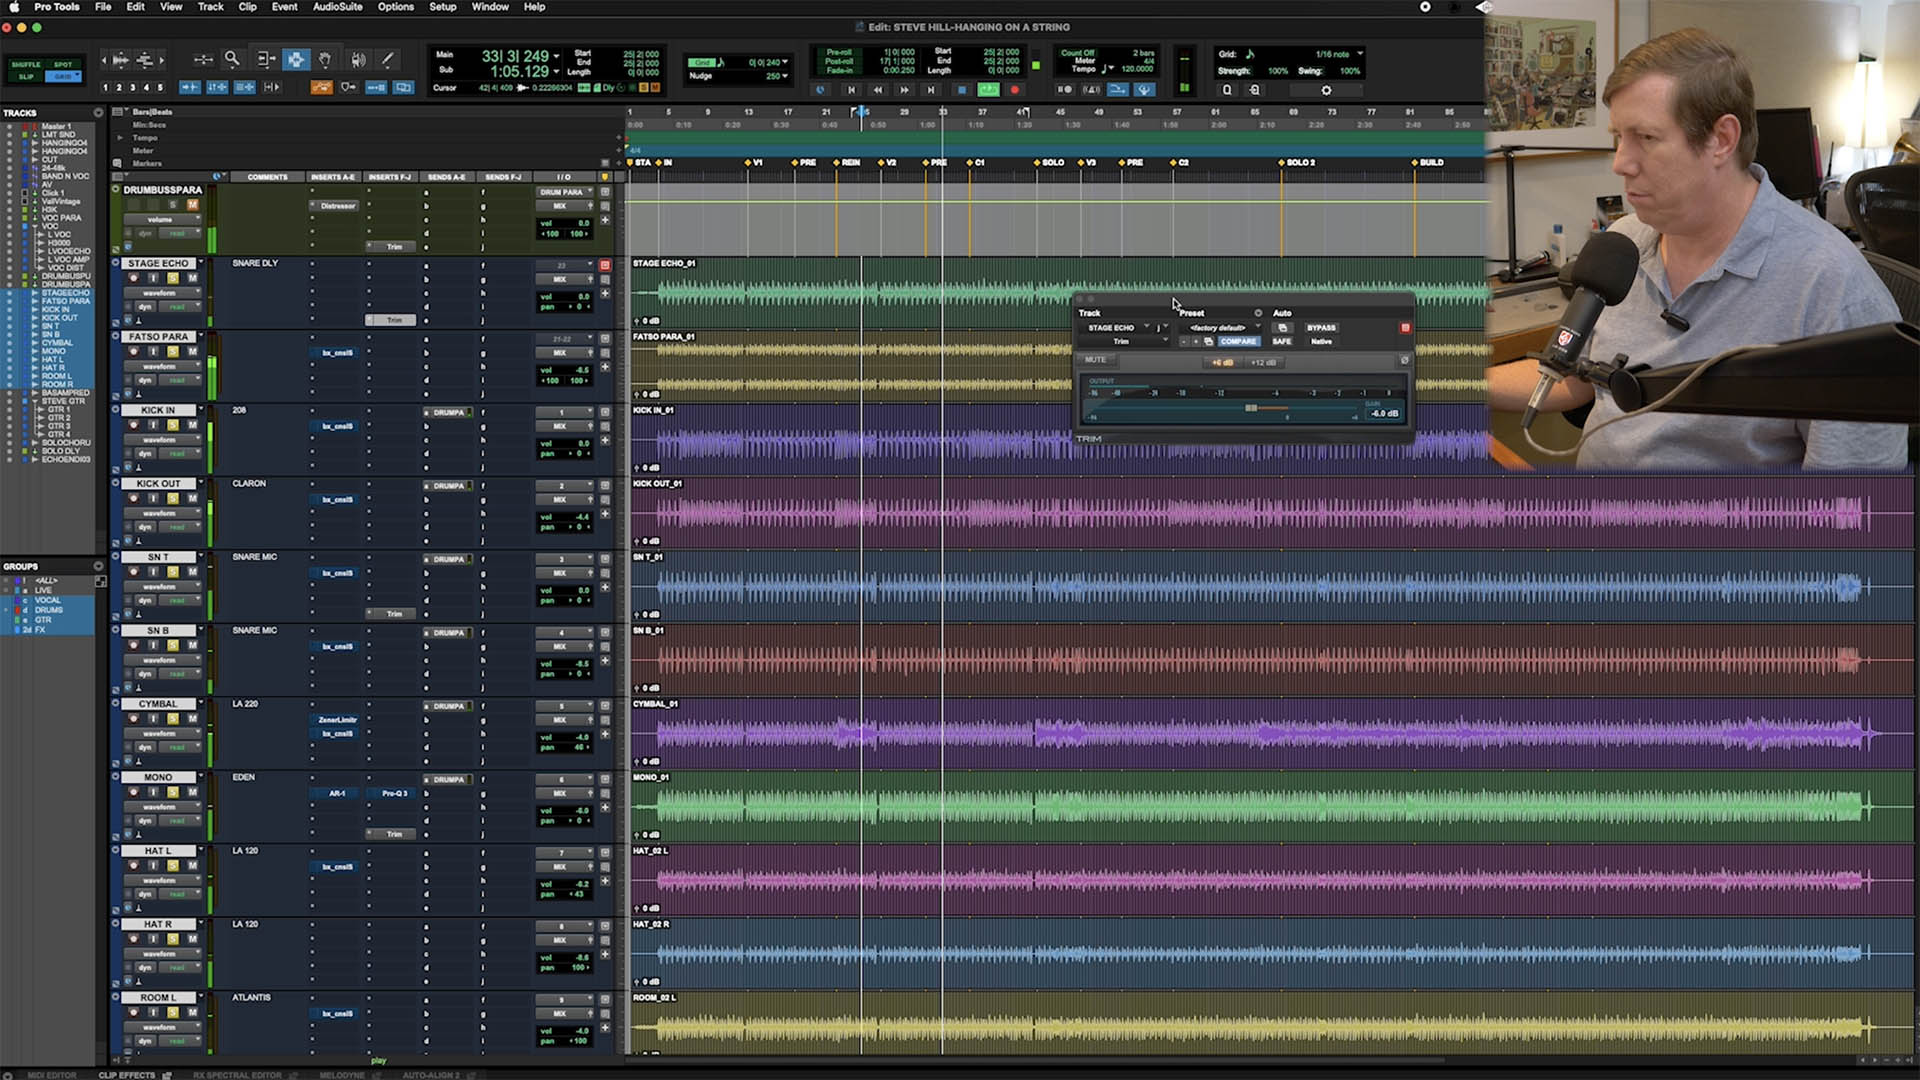Select the Trim tool in toolbar

click(265, 60)
